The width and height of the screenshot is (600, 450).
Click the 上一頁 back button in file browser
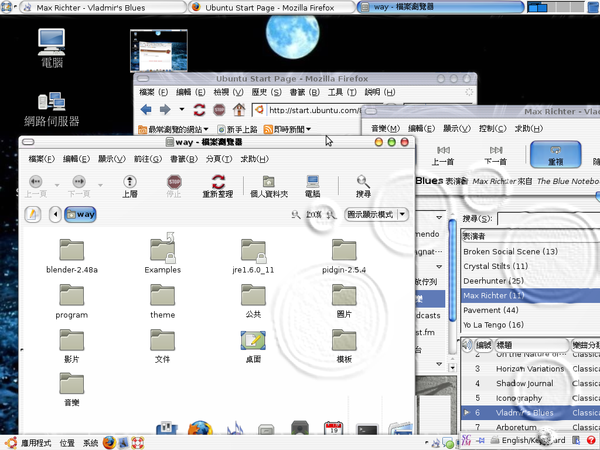click(36, 186)
